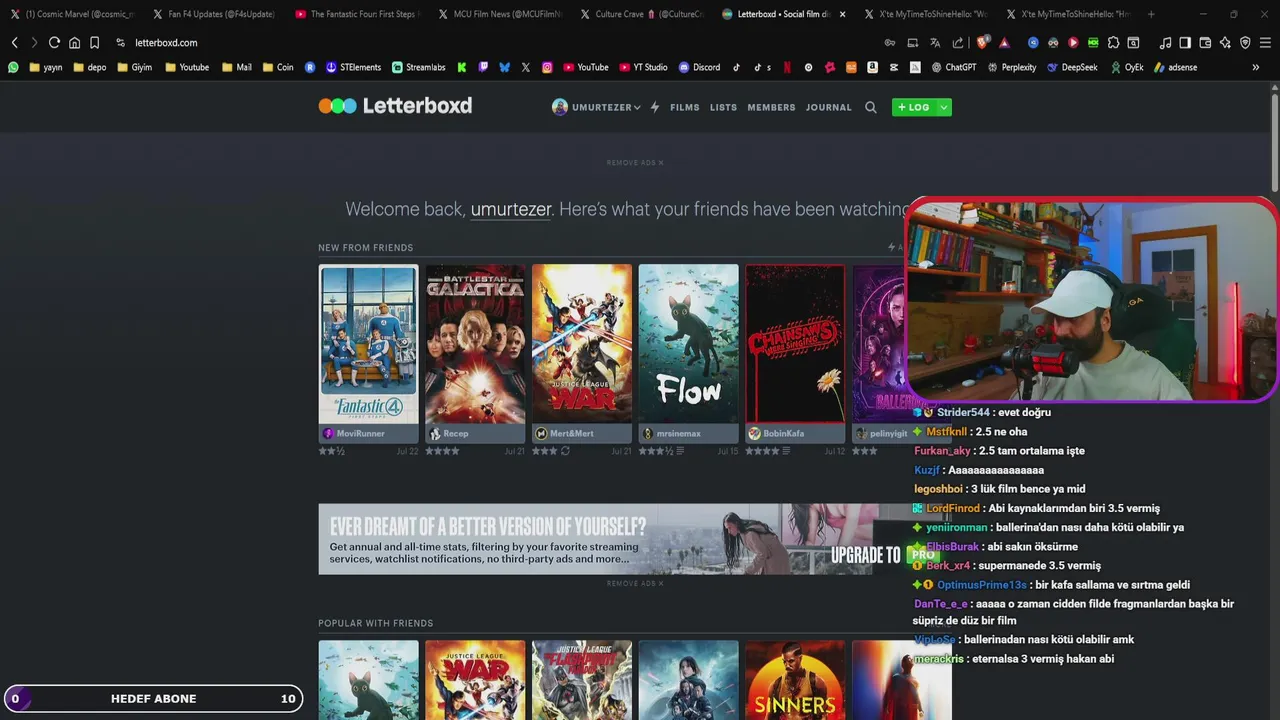The image size is (1280, 720).
Task: Open the music note playlist icon
Action: tap(1165, 43)
